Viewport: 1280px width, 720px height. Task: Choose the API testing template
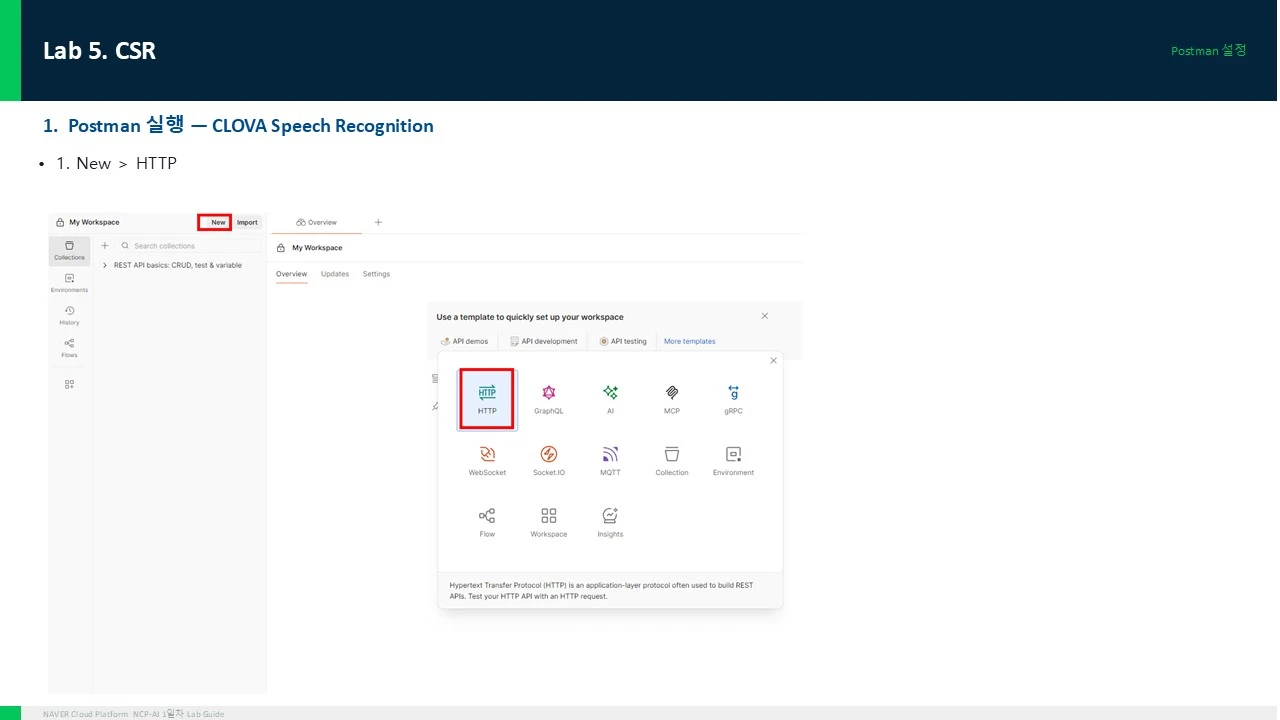(x=623, y=341)
